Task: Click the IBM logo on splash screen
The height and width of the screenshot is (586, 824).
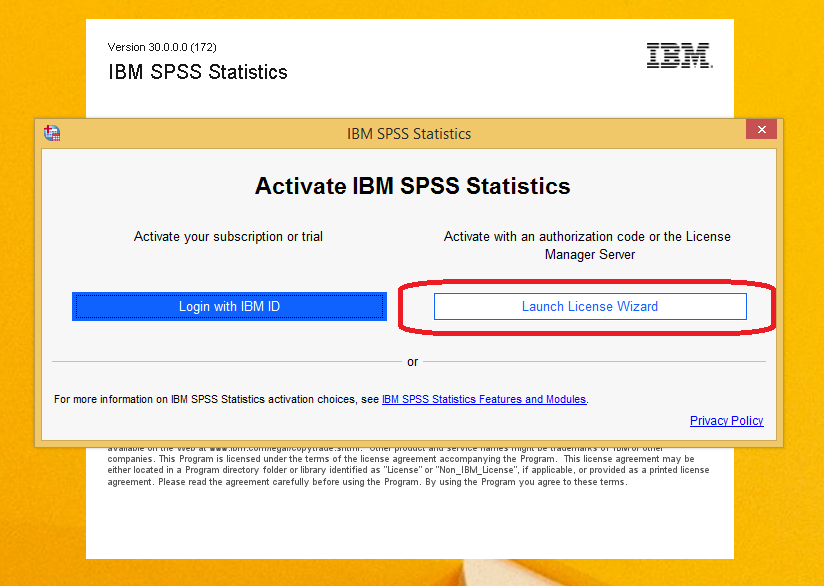Action: click(x=679, y=56)
